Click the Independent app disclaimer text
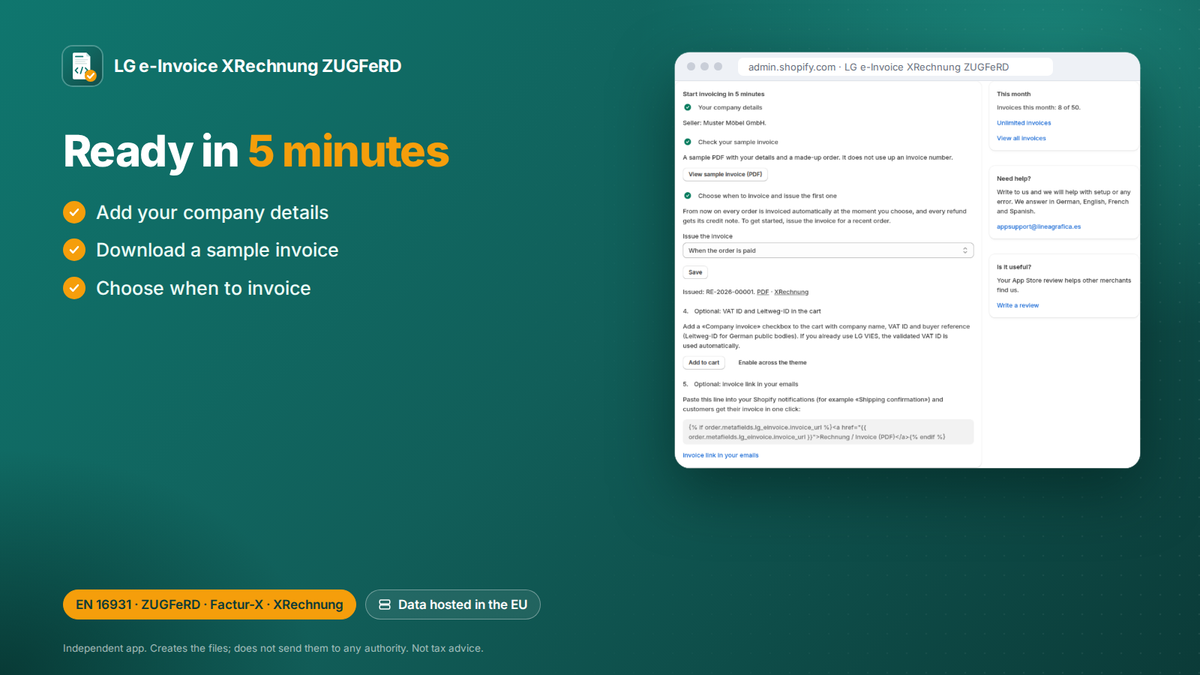Screen dimensions: 1200x675 [273, 648]
